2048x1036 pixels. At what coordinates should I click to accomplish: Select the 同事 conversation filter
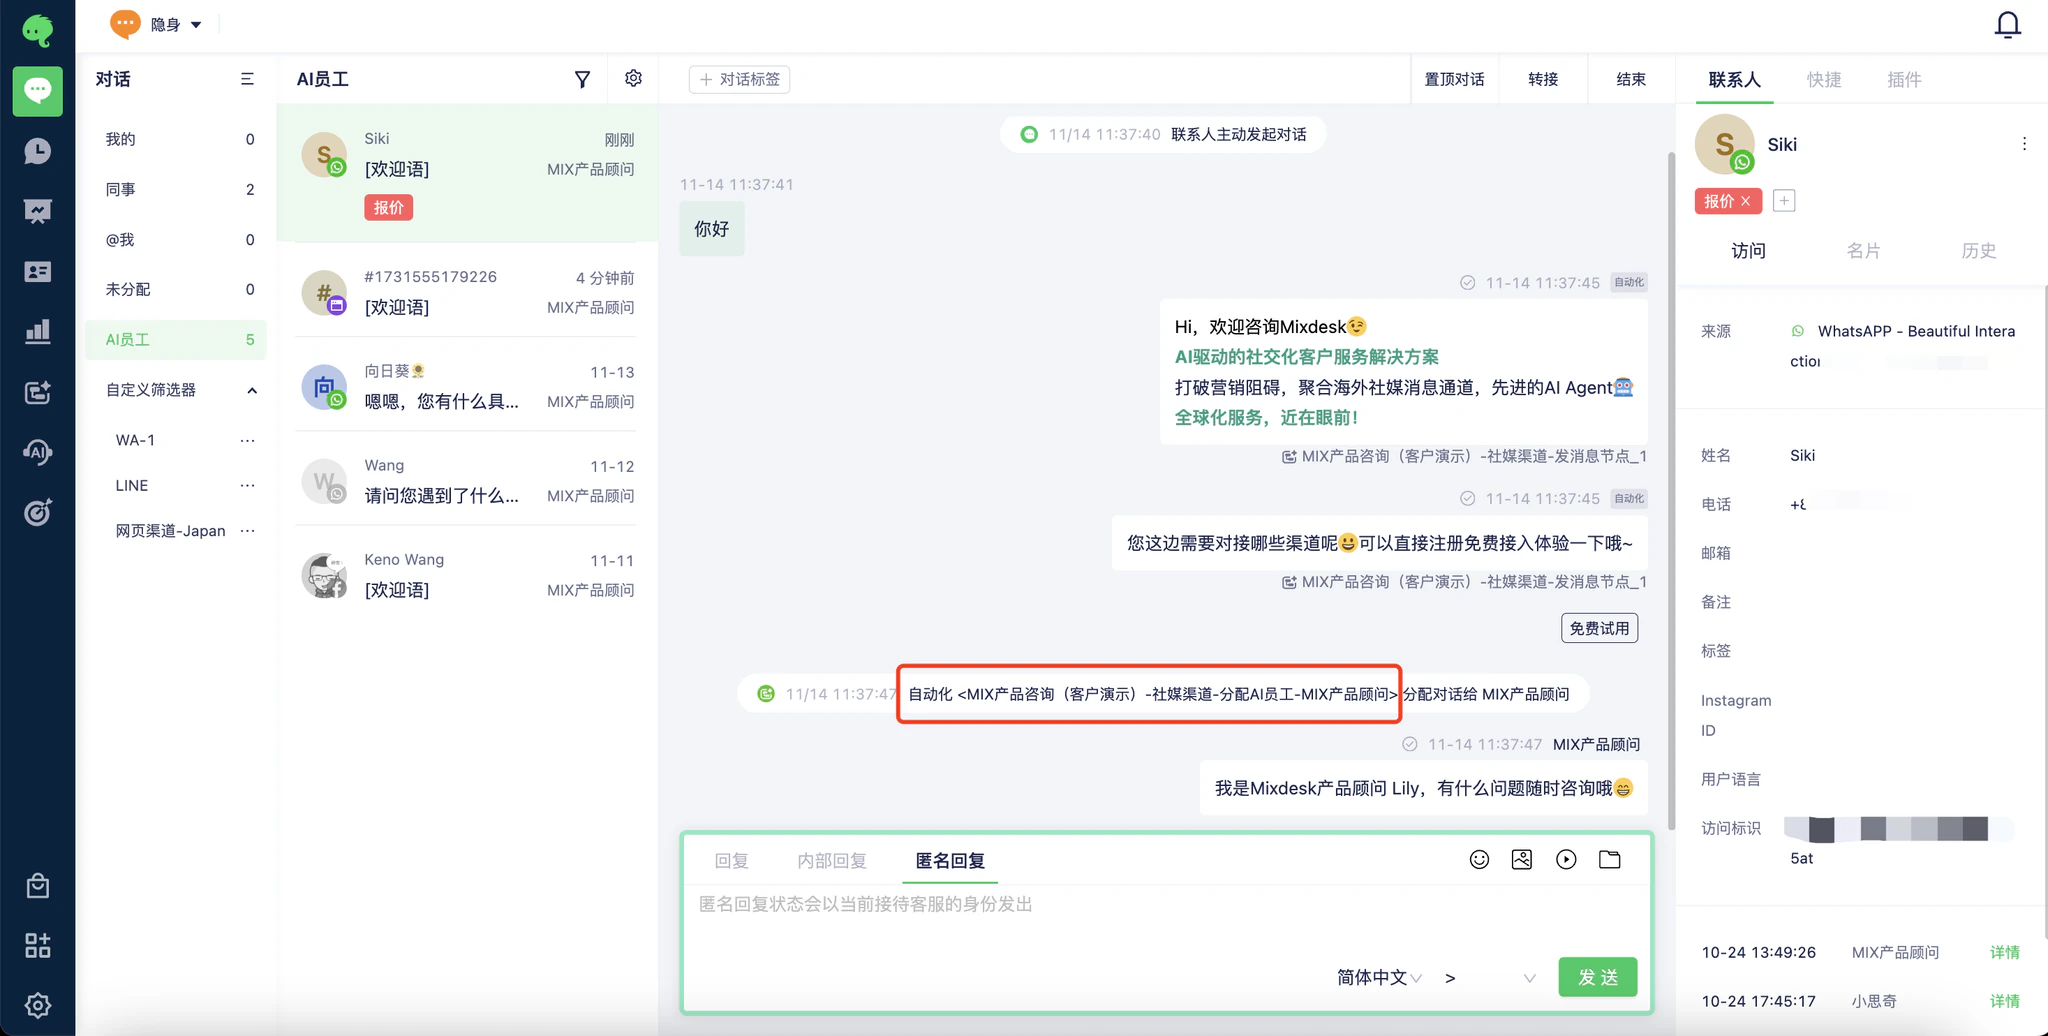click(x=177, y=189)
